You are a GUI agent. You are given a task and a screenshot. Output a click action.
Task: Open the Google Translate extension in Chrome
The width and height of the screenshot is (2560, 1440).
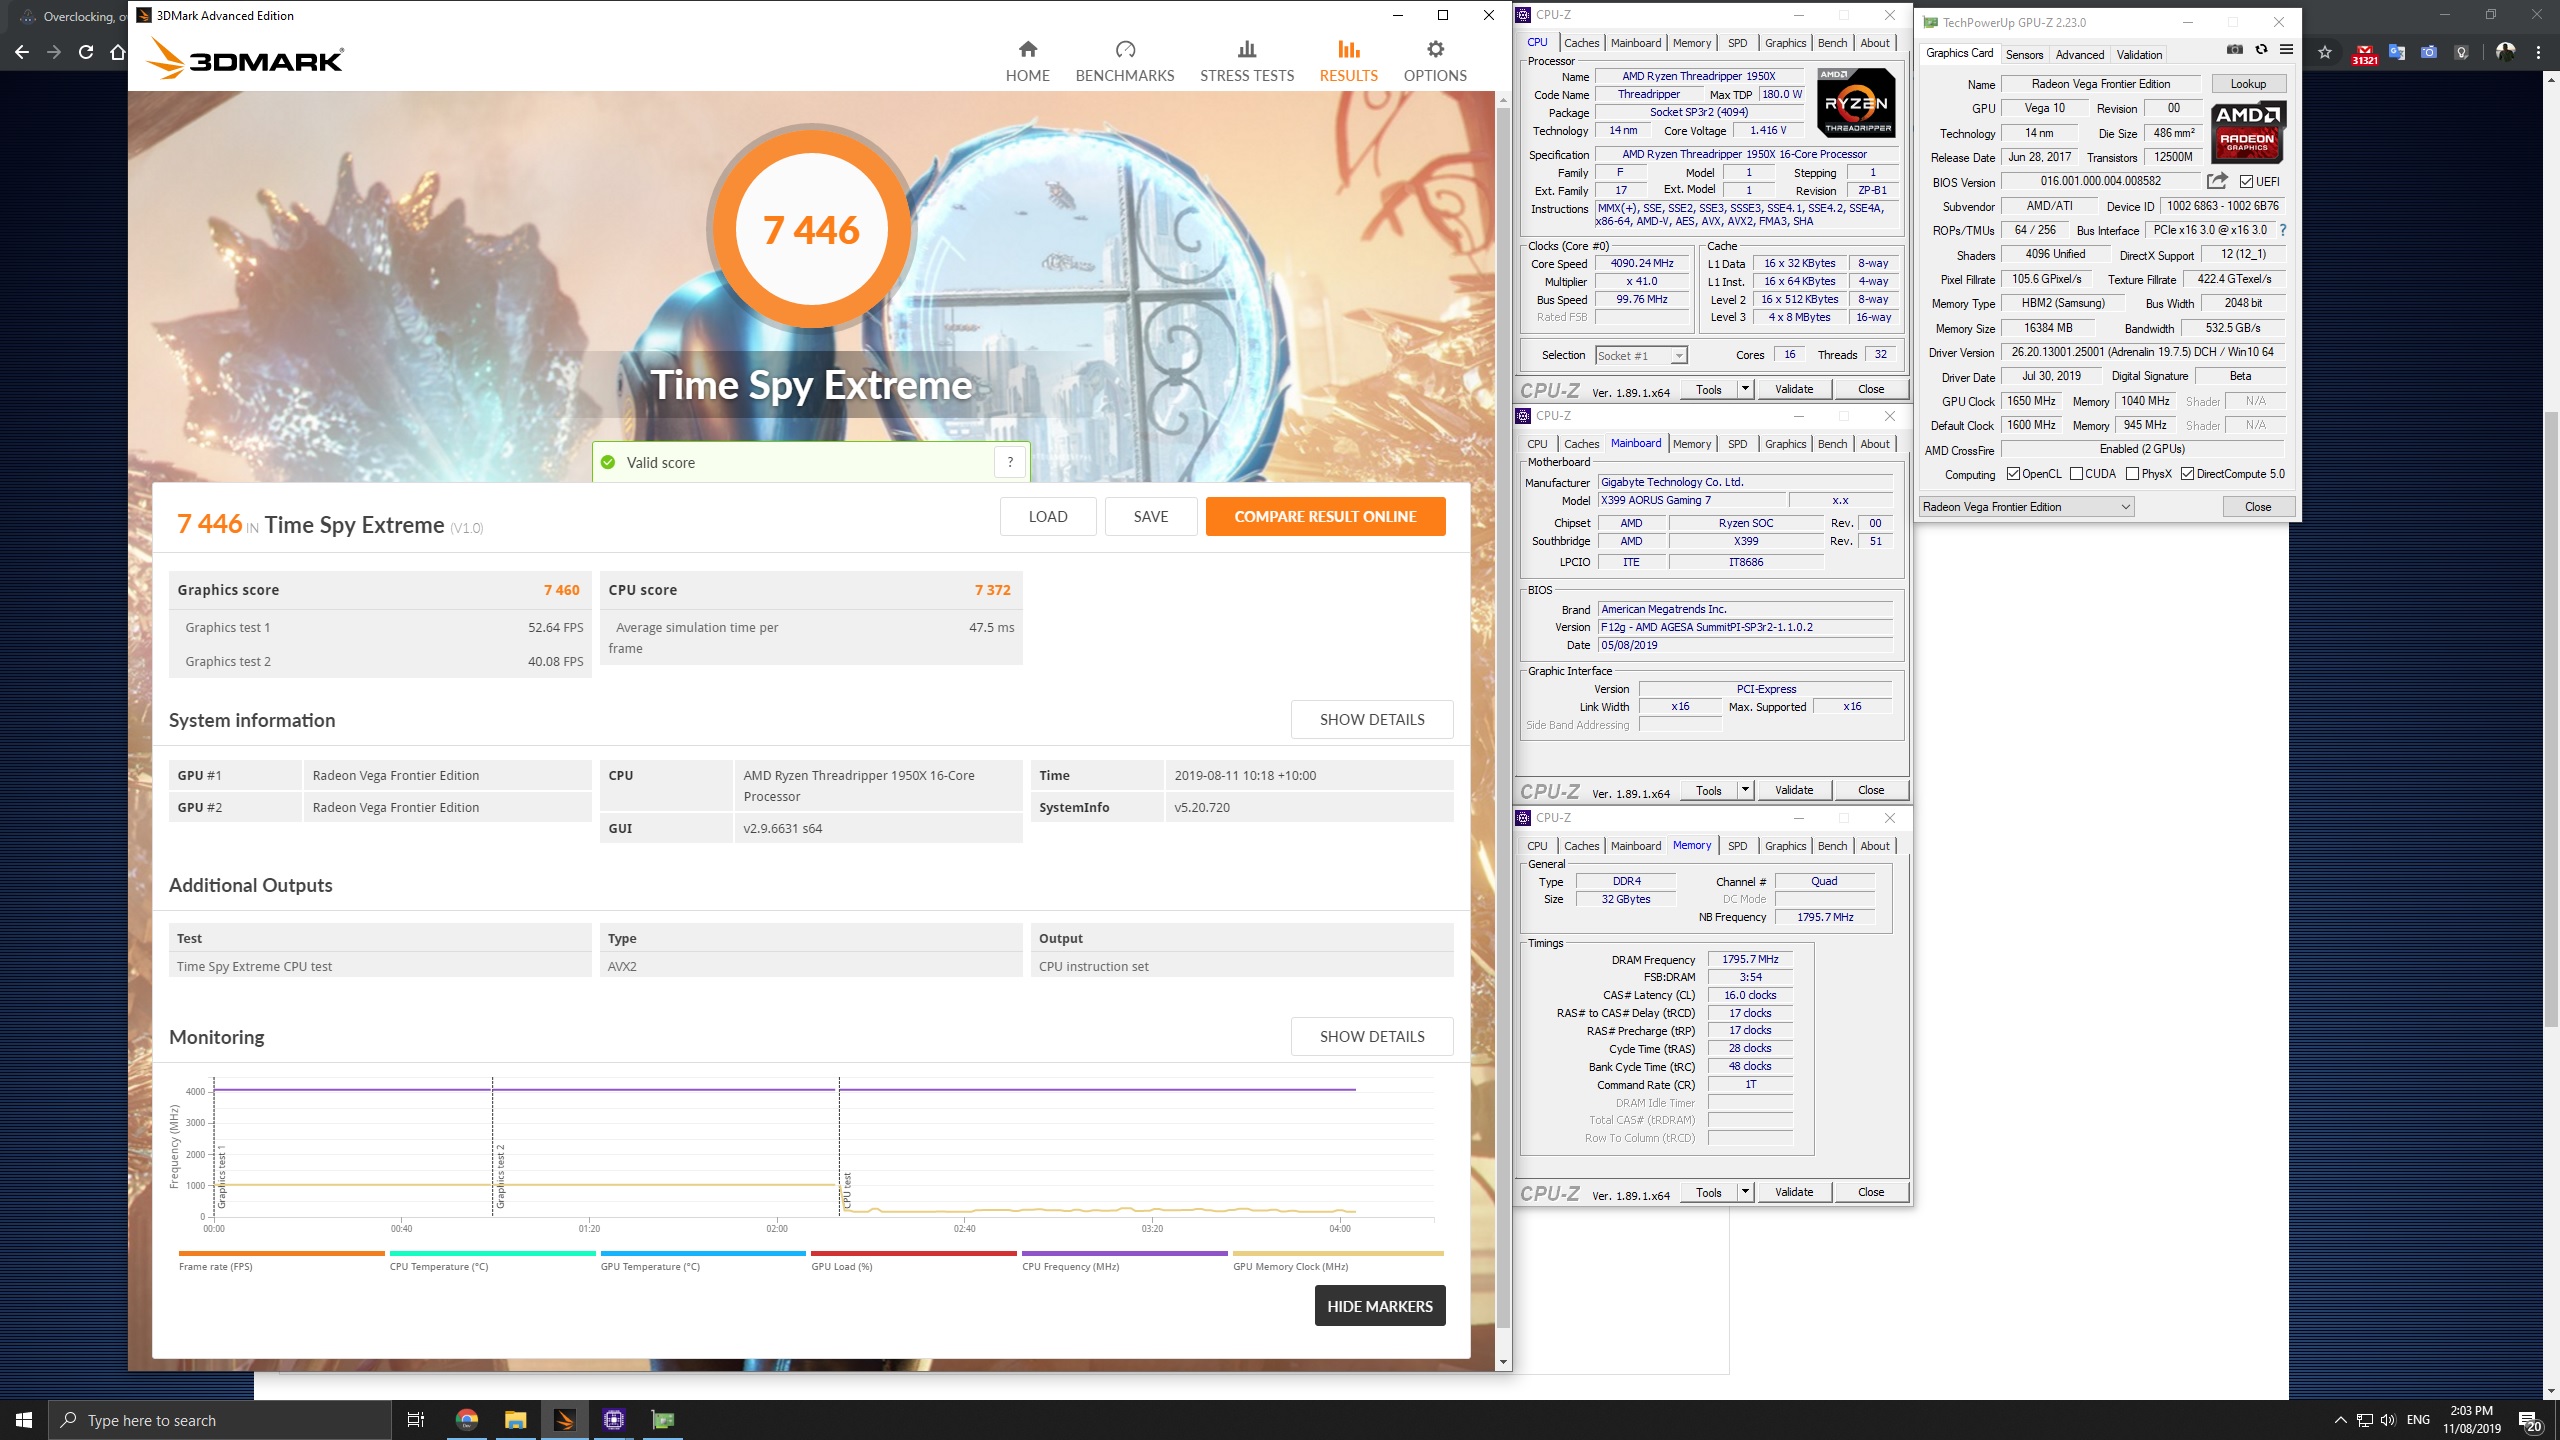point(2397,52)
